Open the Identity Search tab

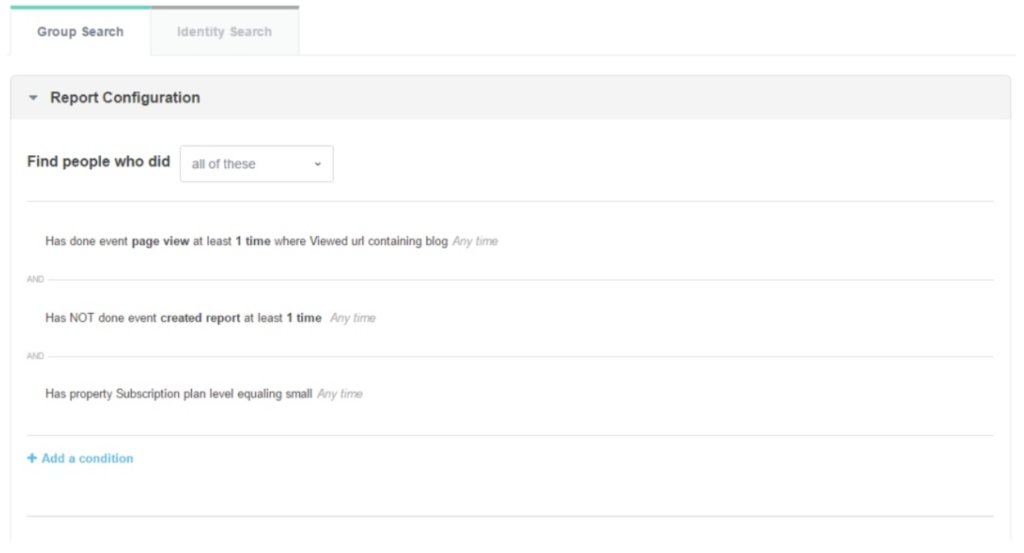pyautogui.click(x=224, y=31)
